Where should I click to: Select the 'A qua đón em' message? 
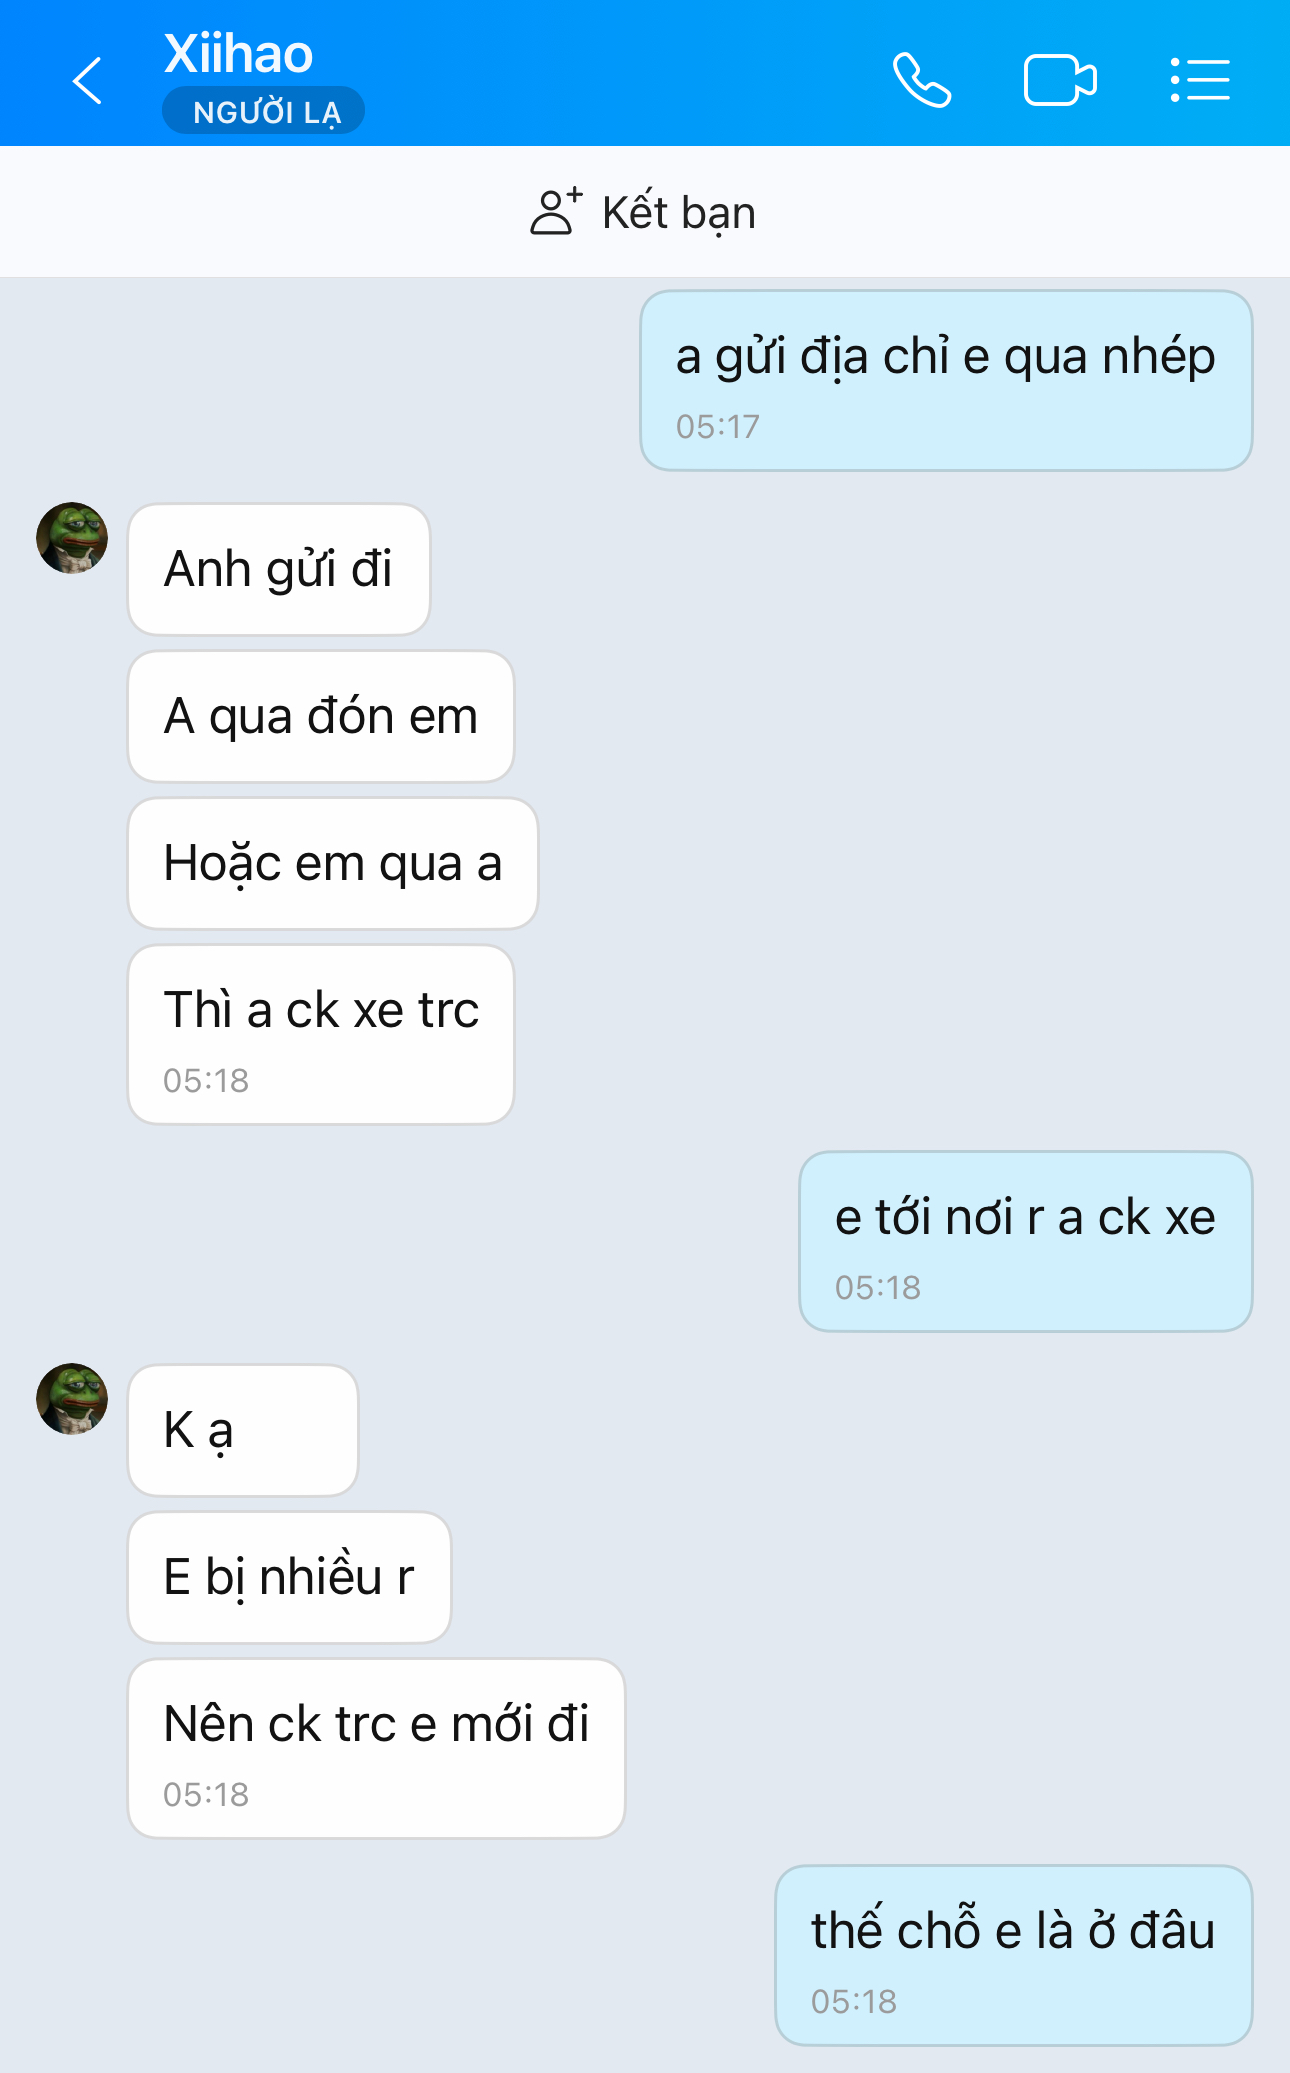tap(321, 716)
